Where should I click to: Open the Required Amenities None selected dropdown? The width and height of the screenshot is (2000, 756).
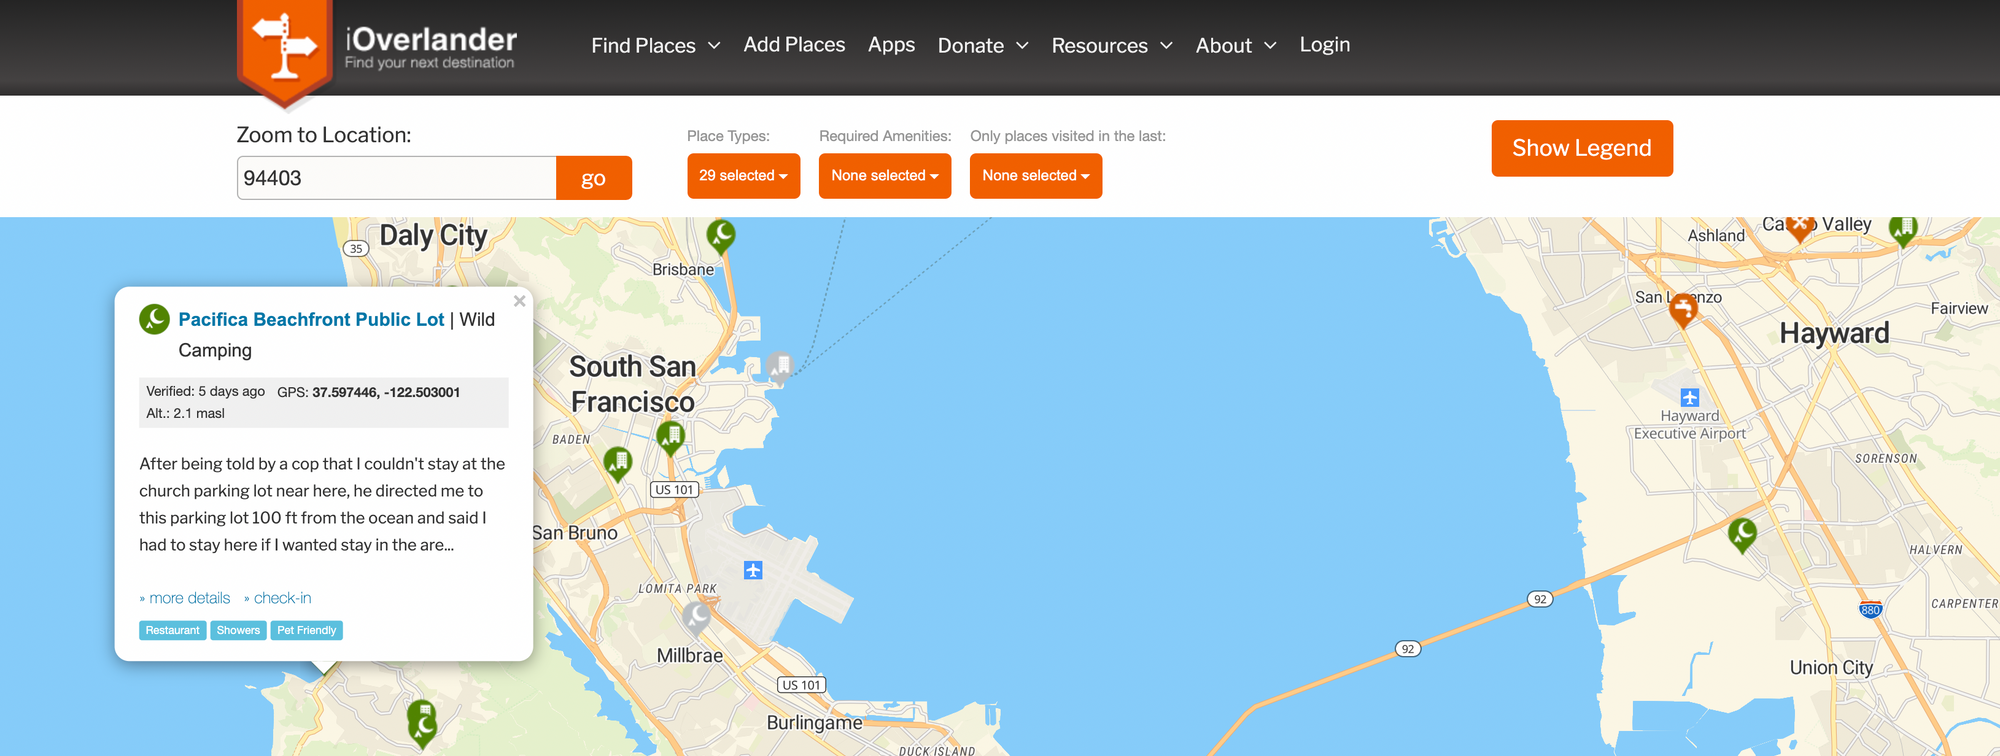[885, 176]
